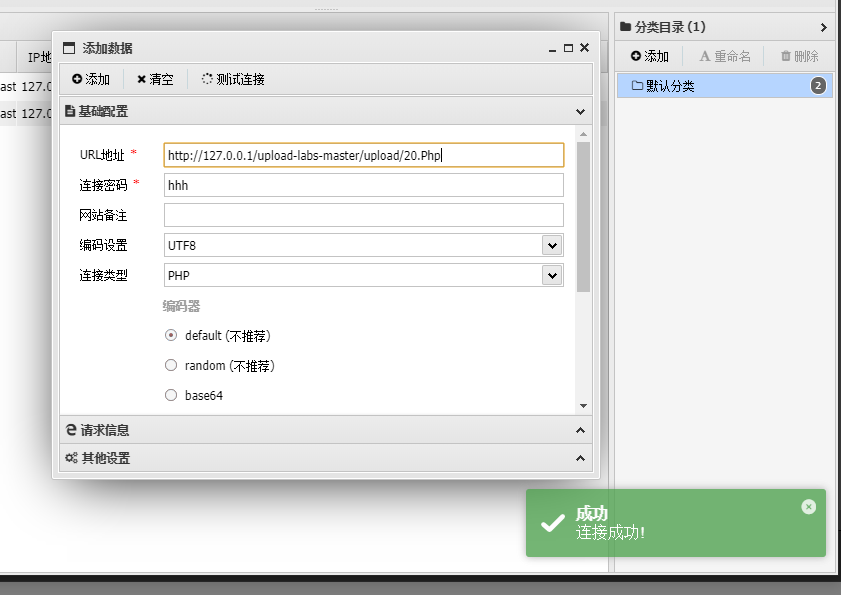Viewport: 841px width, 595px height.
Task: Collapse category panel with right chevron
Action: click(823, 27)
